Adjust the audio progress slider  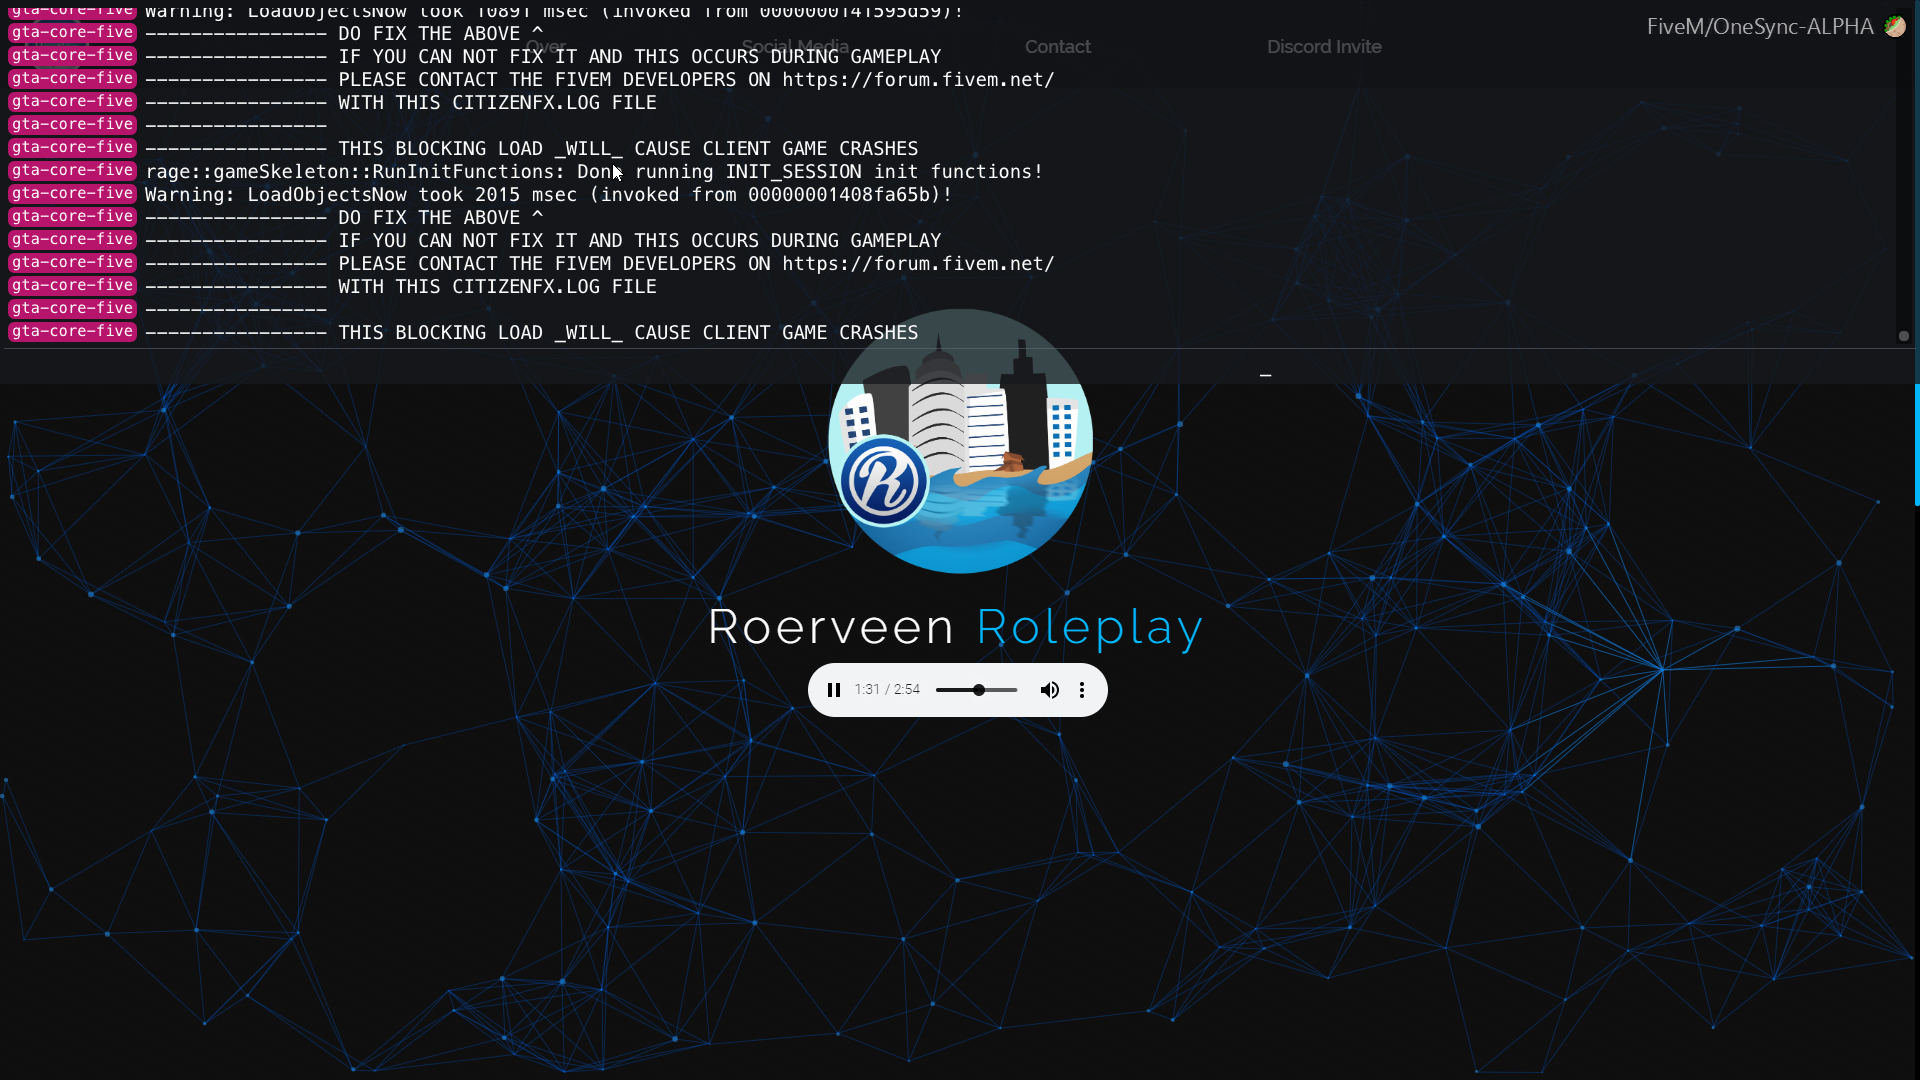coord(977,690)
